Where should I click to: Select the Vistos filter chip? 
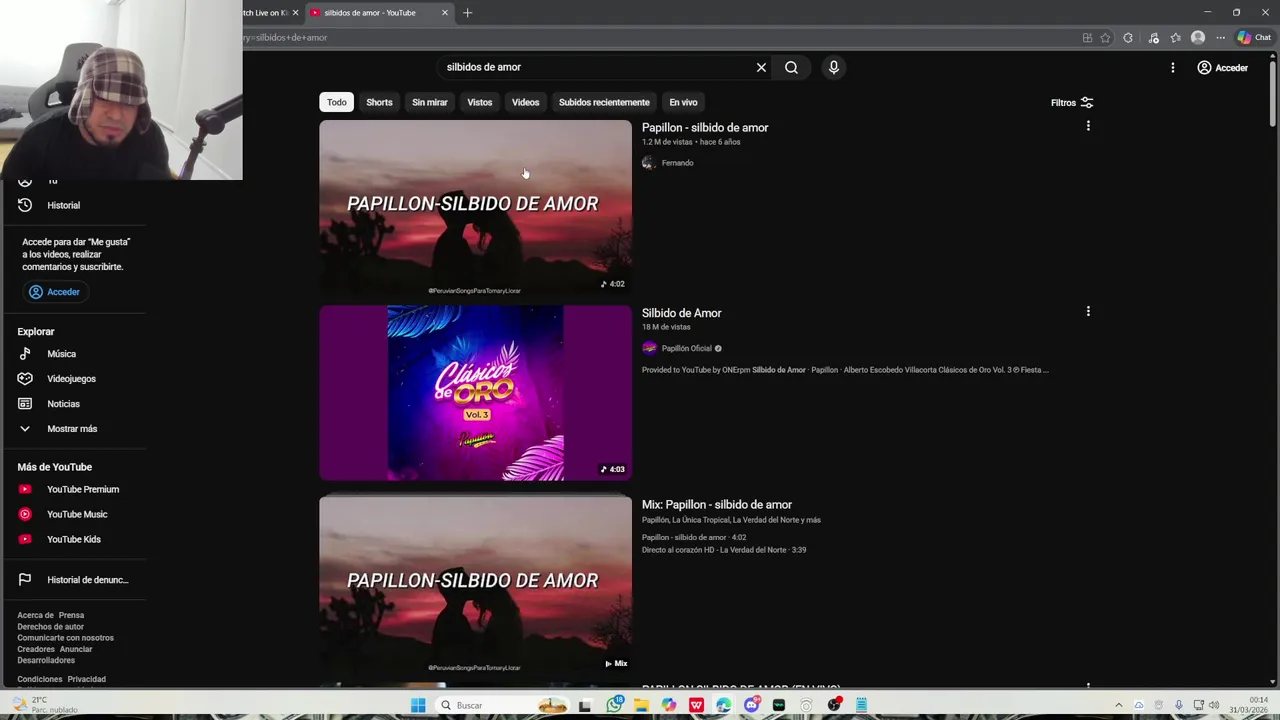pyautogui.click(x=480, y=102)
